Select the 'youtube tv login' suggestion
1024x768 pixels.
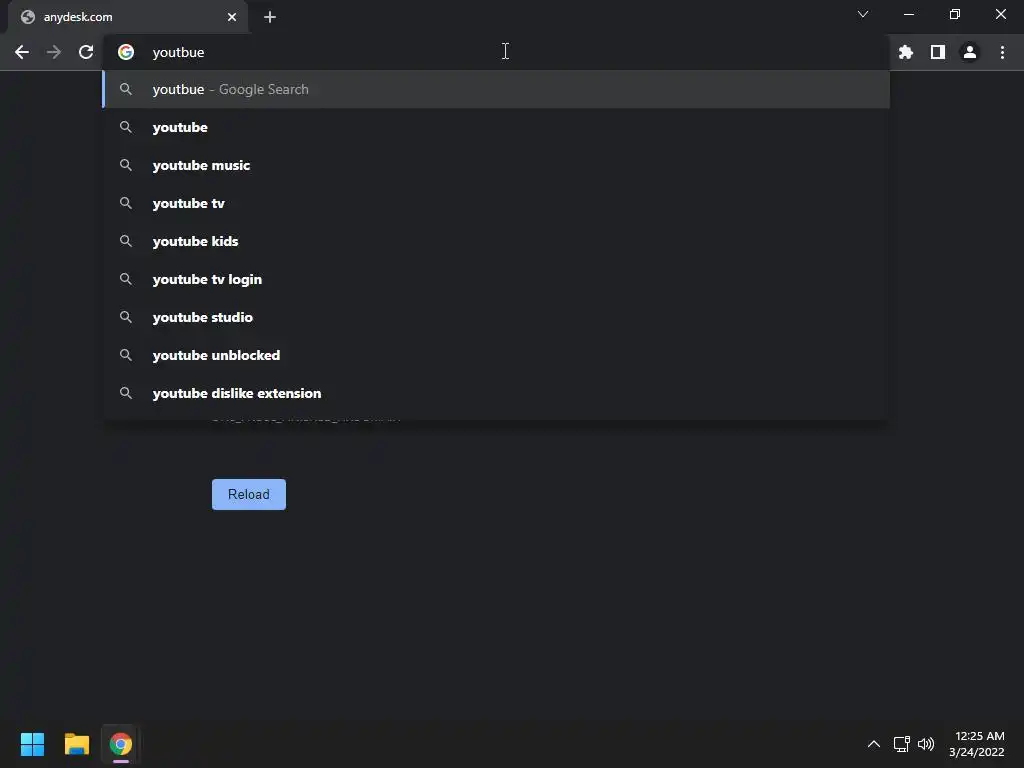[x=496, y=279]
